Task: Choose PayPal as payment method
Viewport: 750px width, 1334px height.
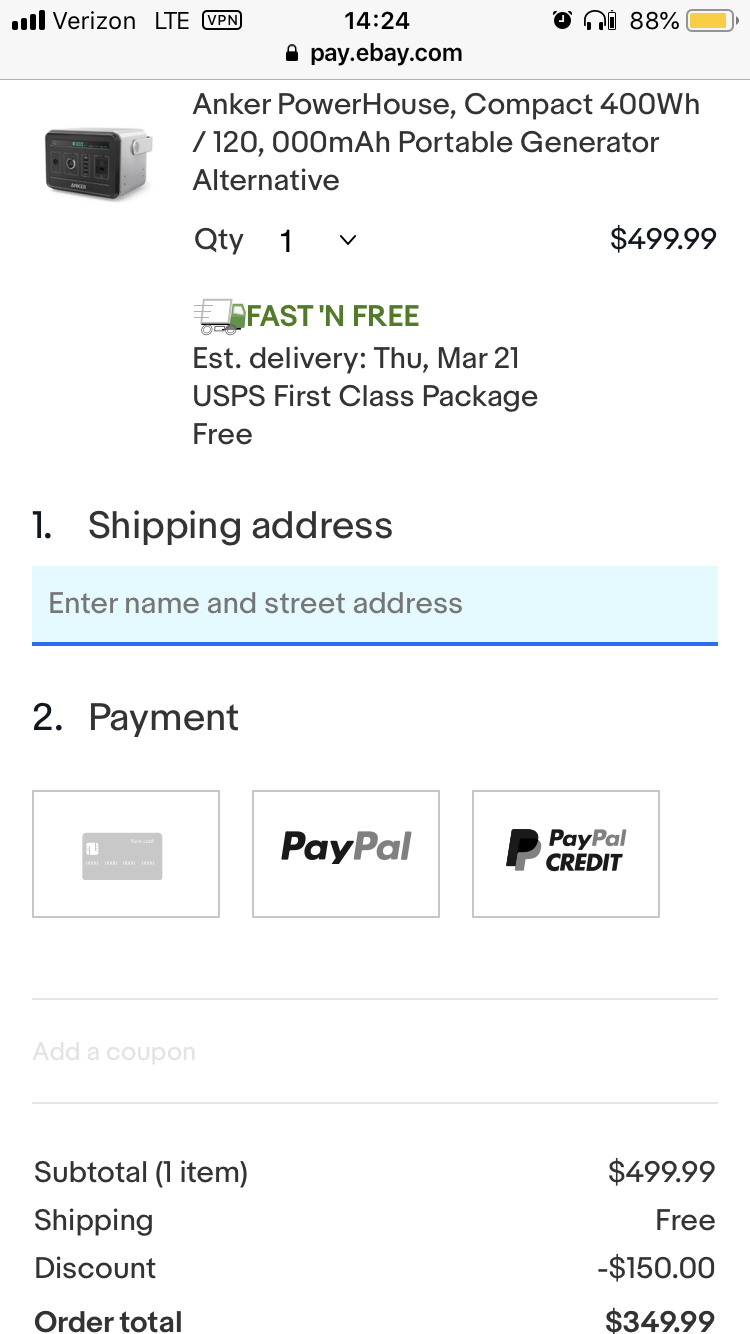Action: 346,854
